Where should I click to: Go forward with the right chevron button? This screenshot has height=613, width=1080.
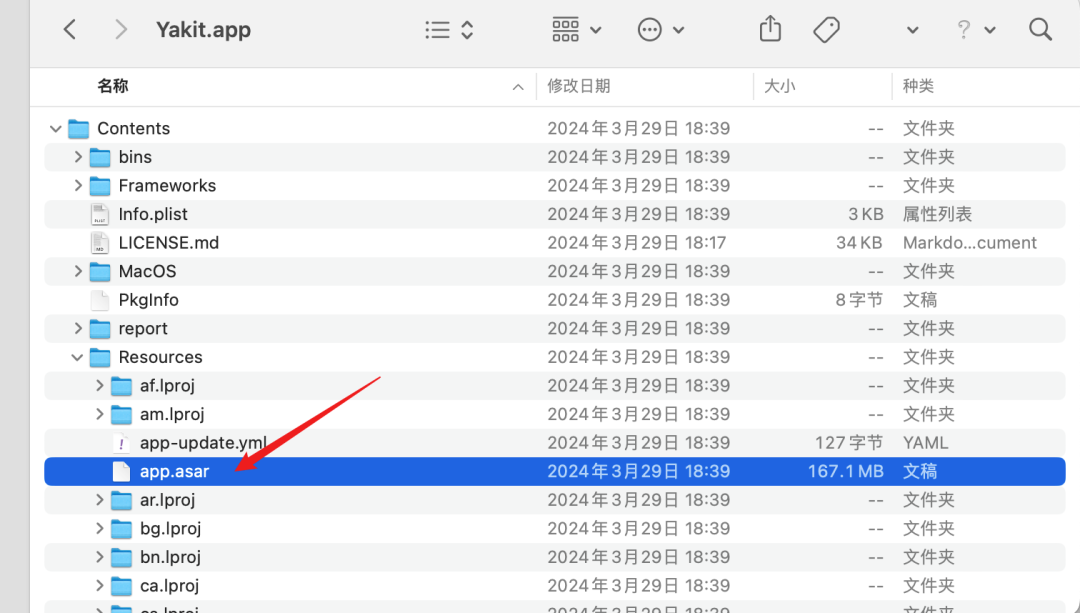coord(121,30)
